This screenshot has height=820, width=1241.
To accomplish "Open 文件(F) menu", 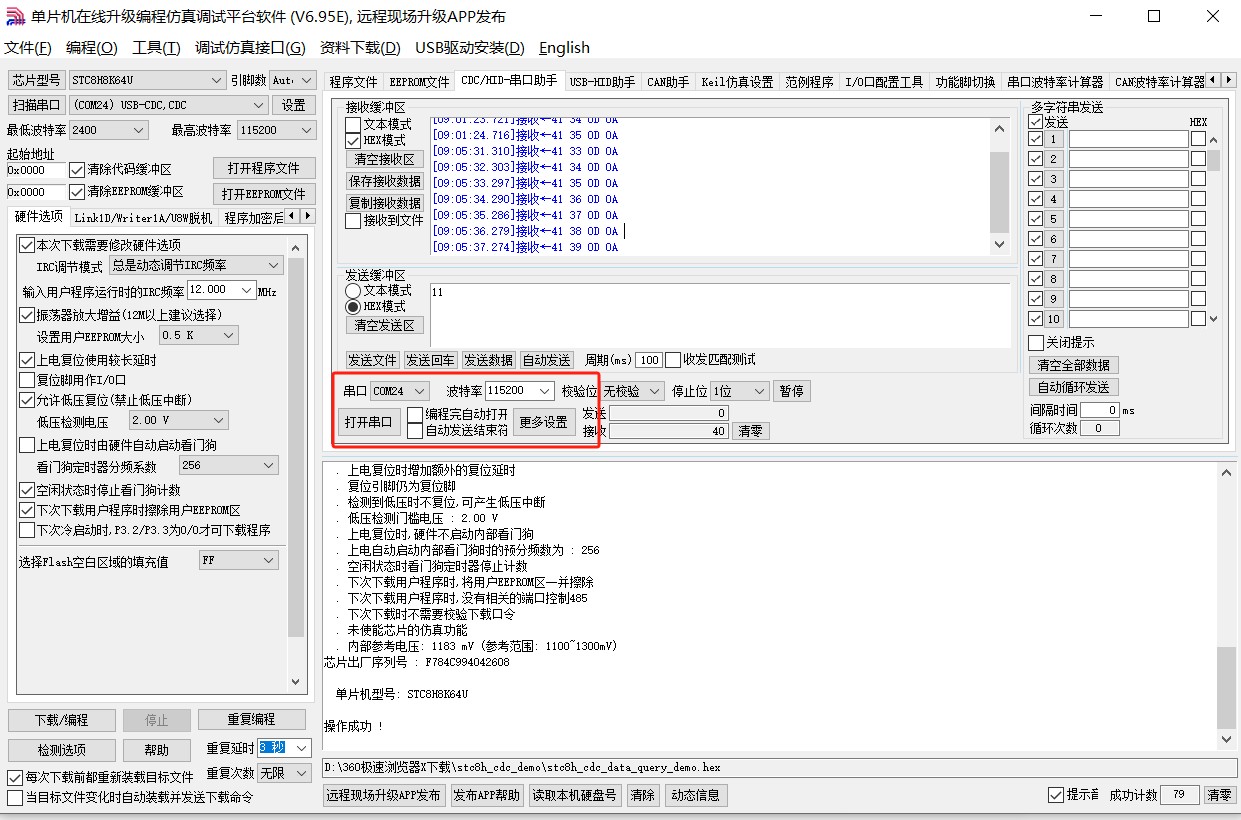I will pos(28,48).
